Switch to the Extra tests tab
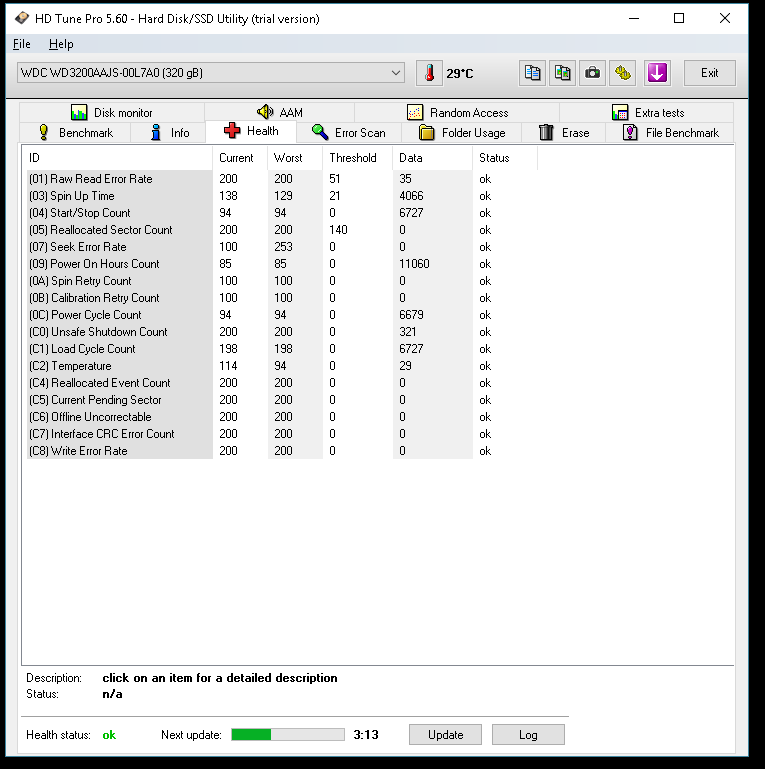This screenshot has width=768, height=769. (647, 113)
